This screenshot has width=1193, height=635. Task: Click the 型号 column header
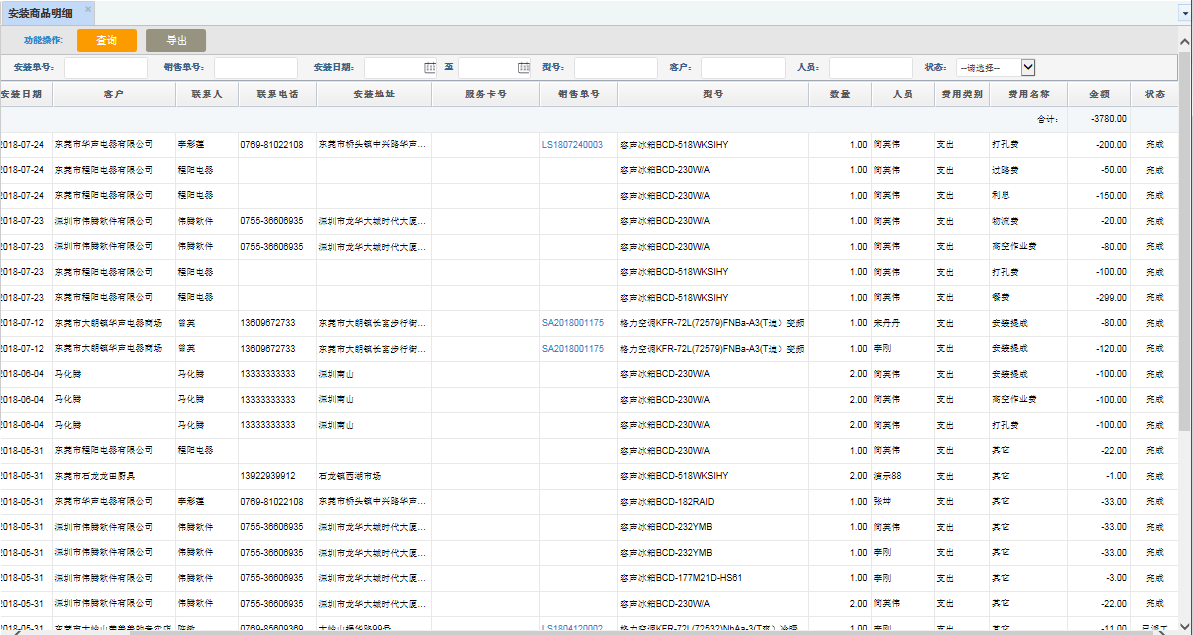click(x=713, y=94)
